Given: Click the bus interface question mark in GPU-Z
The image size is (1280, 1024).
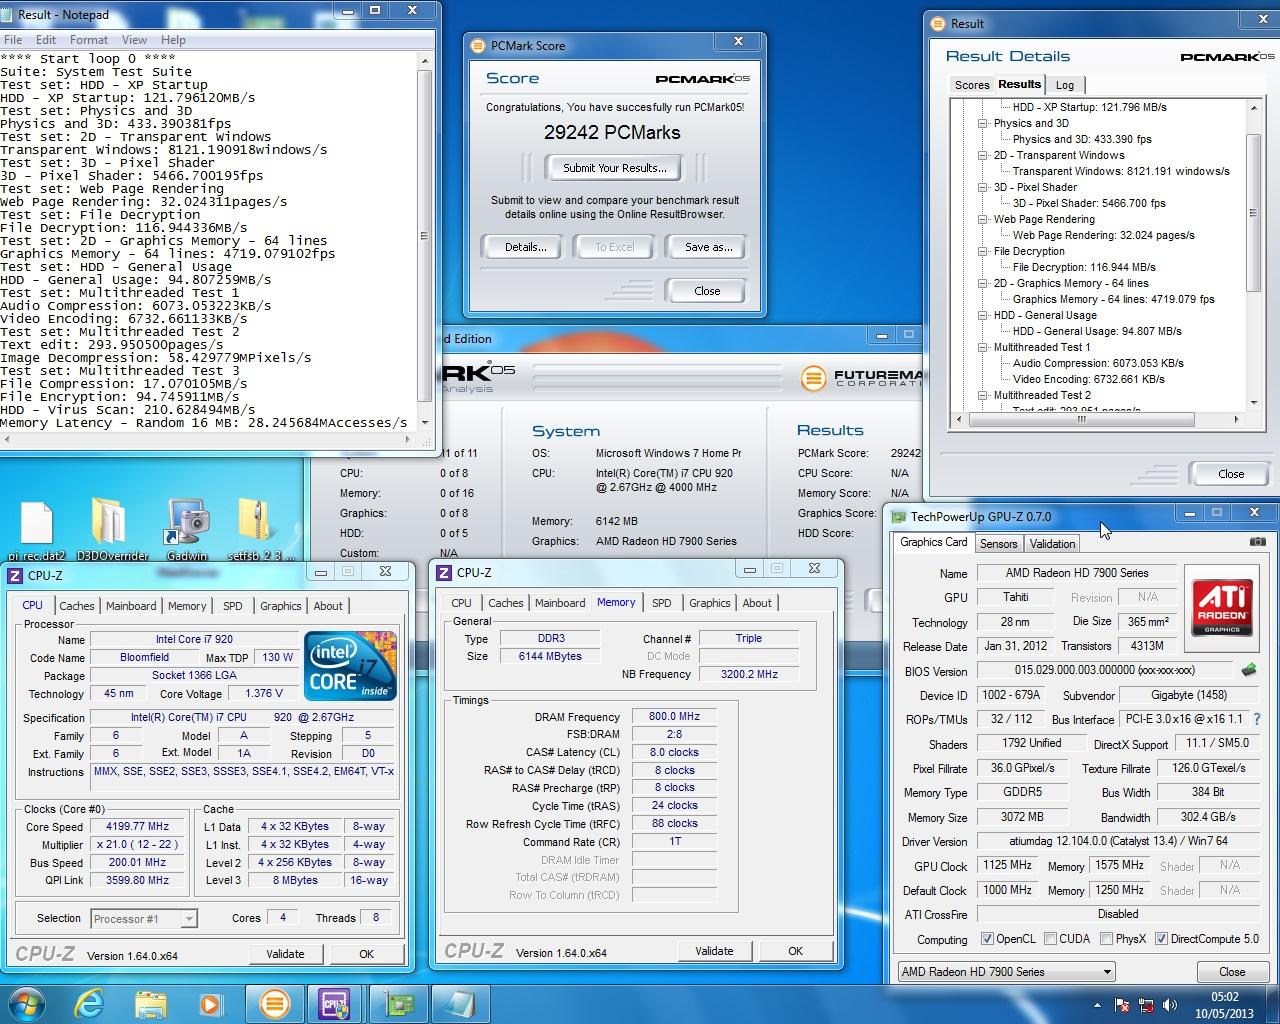Looking at the screenshot, I should [x=1257, y=719].
